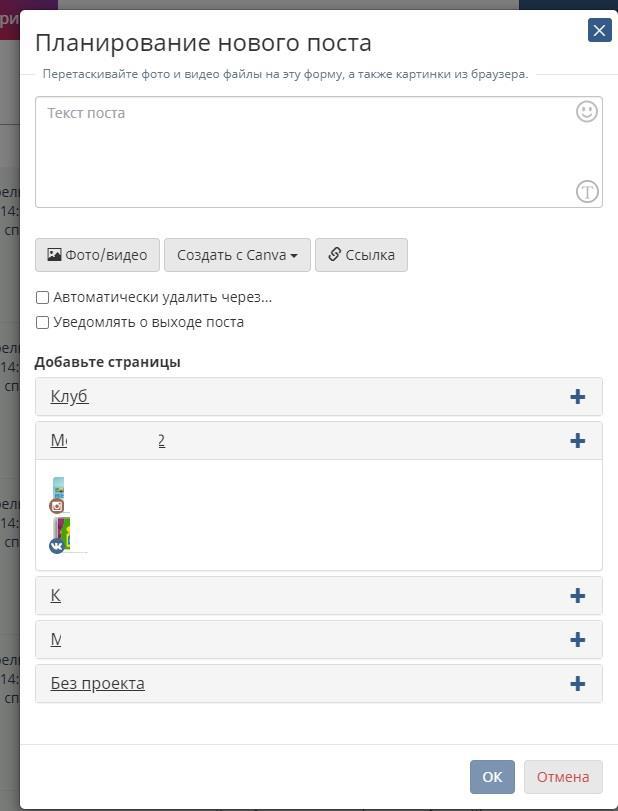
Task: Expand the Клуб project section
Action: [70, 397]
